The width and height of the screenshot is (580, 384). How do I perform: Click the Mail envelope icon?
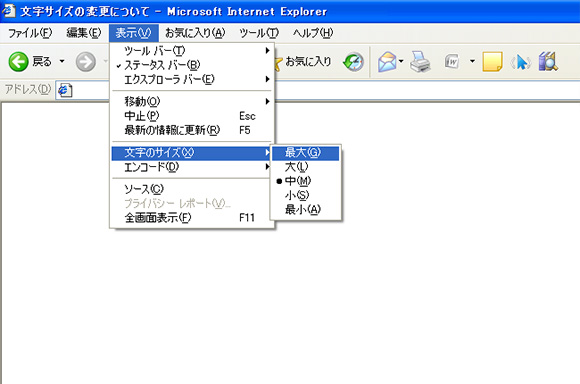(387, 62)
